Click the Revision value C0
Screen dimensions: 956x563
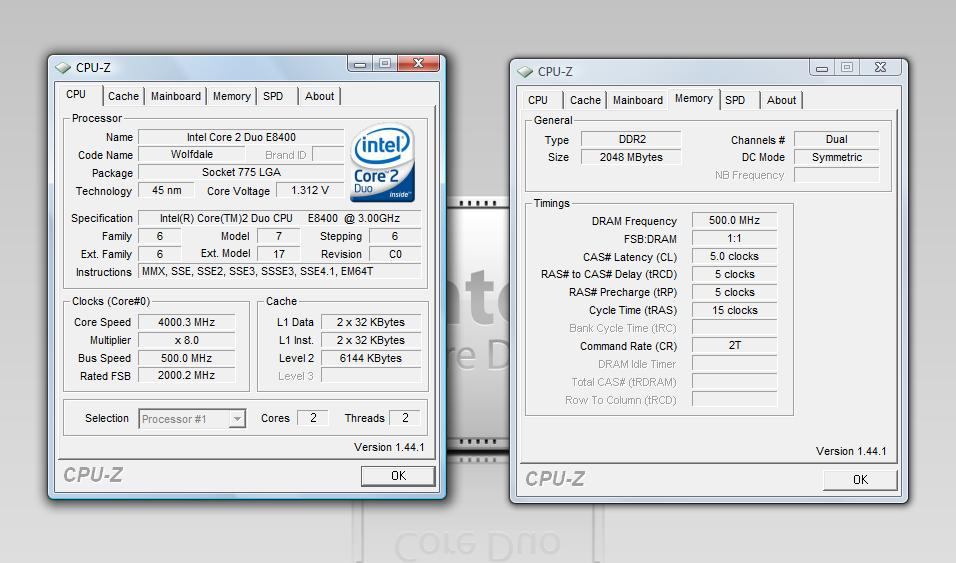point(395,254)
